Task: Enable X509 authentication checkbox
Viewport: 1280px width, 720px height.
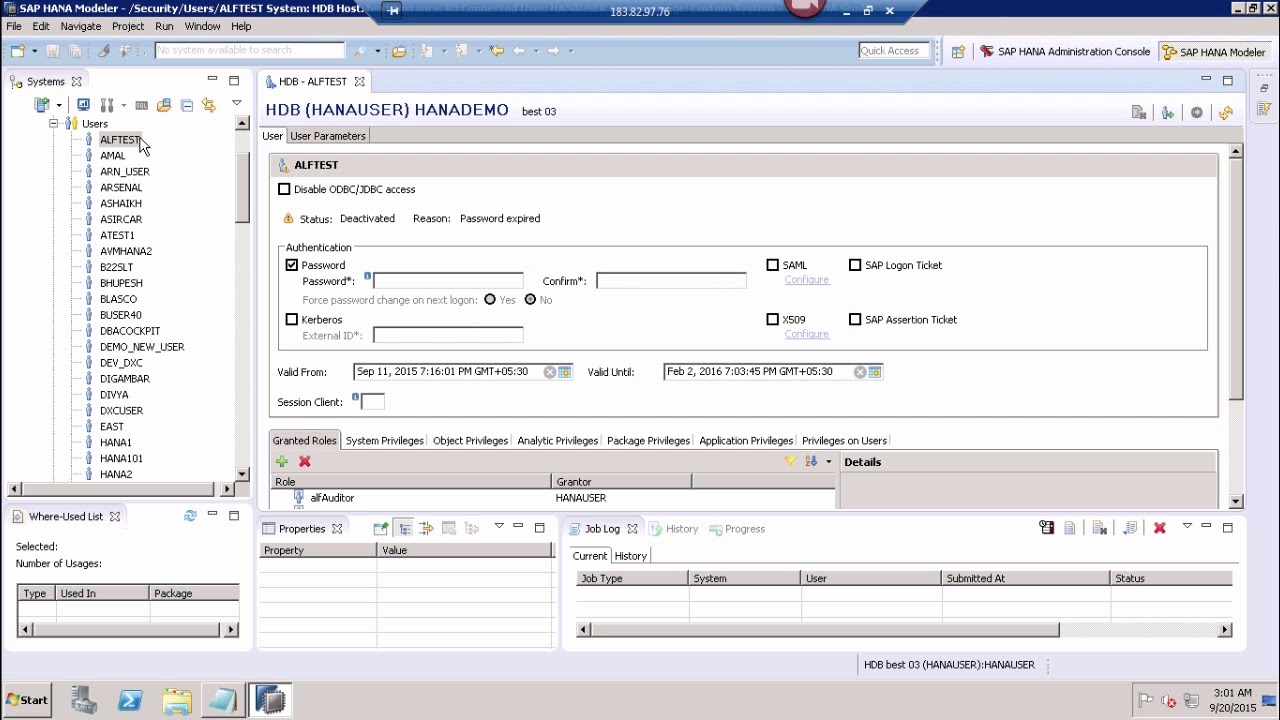Action: (x=773, y=319)
